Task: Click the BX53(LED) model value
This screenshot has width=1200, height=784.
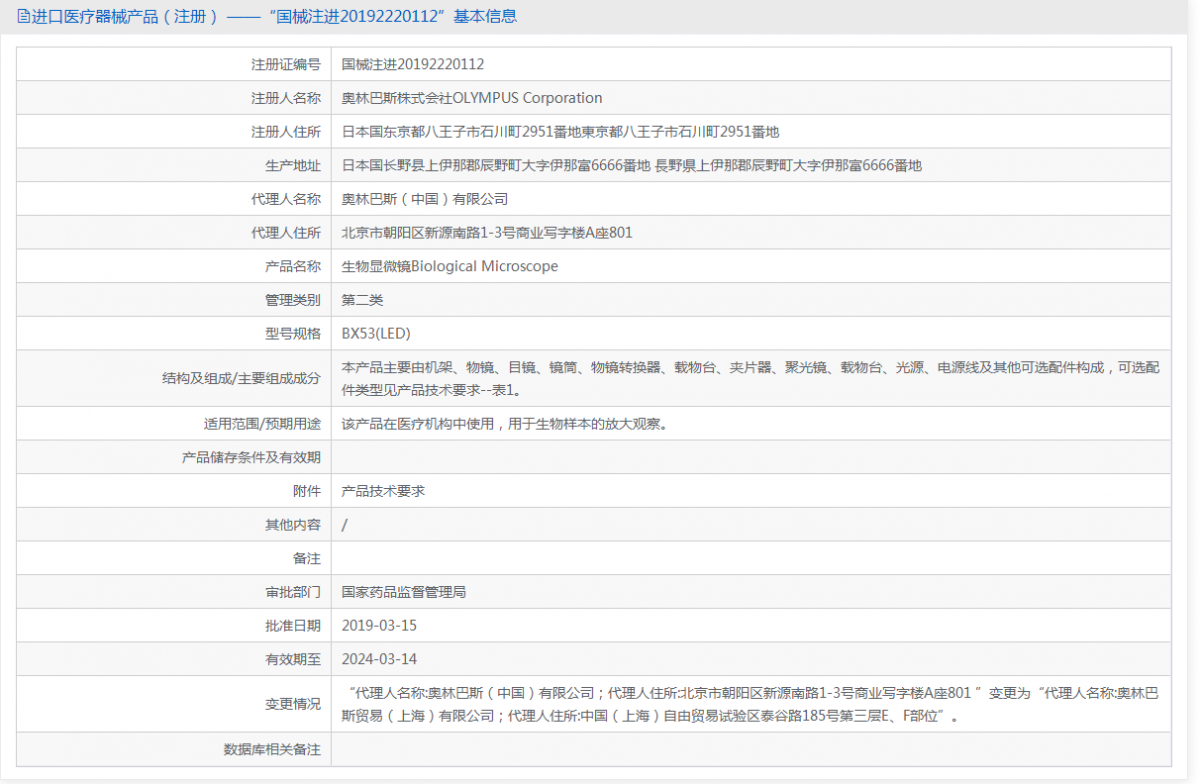Action: [x=376, y=334]
